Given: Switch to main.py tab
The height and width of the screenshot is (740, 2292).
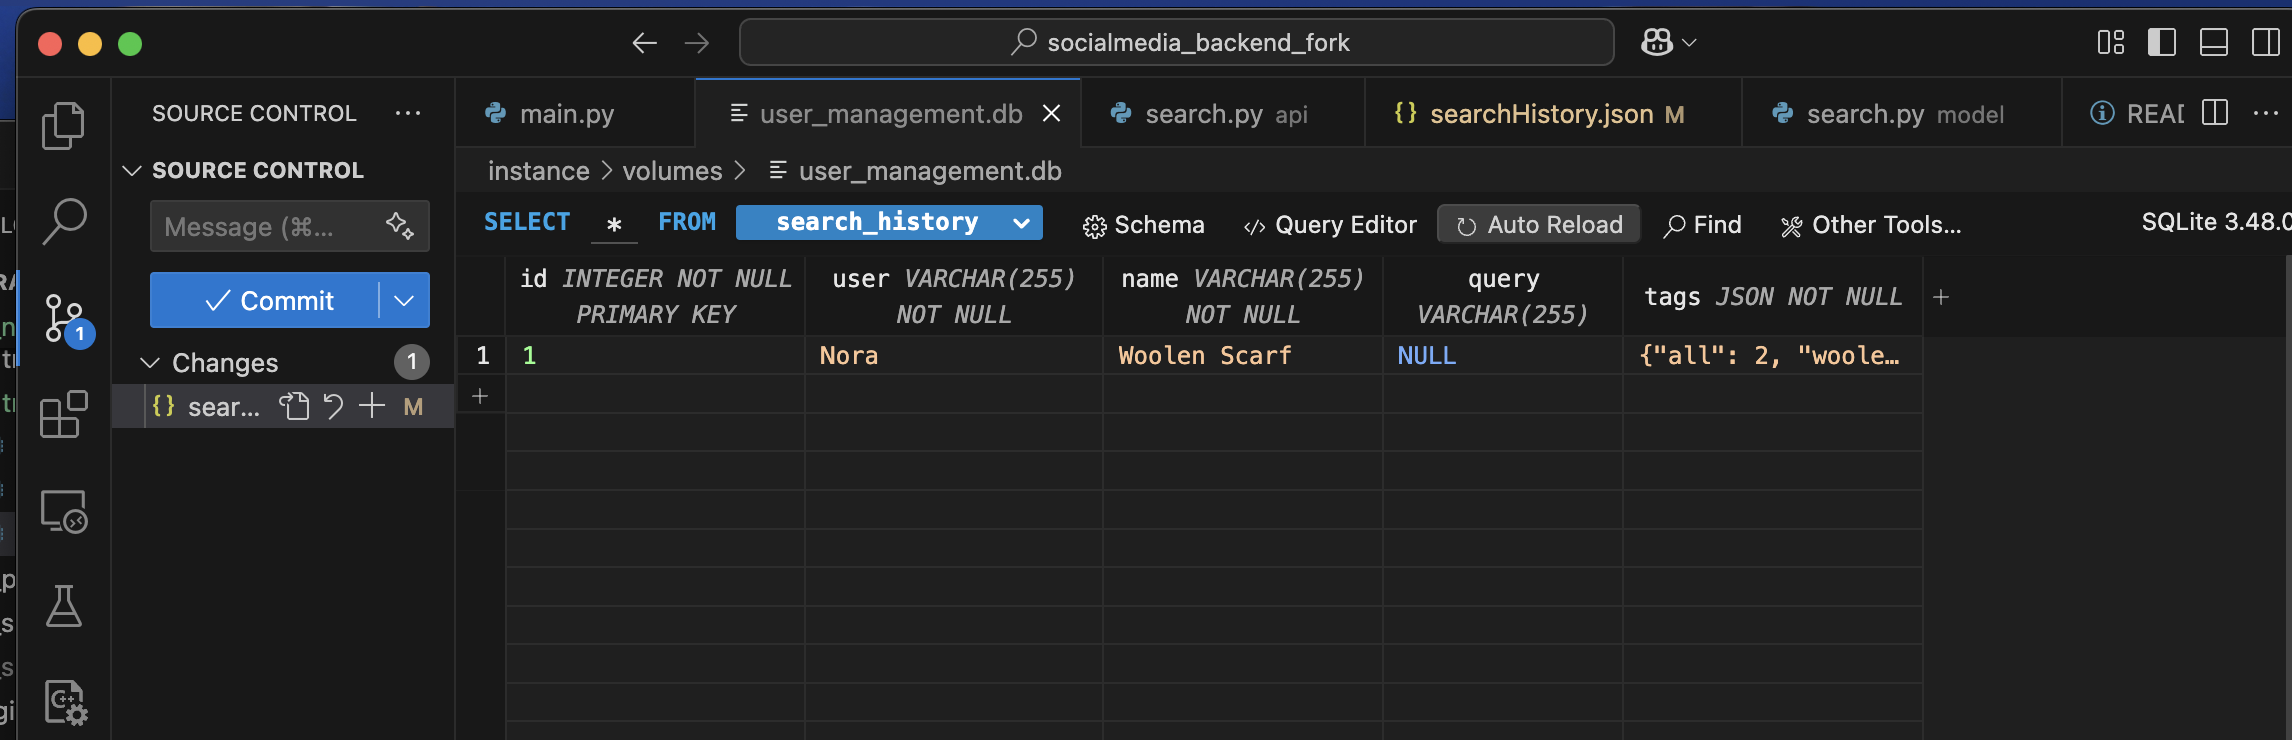Looking at the screenshot, I should click(566, 114).
